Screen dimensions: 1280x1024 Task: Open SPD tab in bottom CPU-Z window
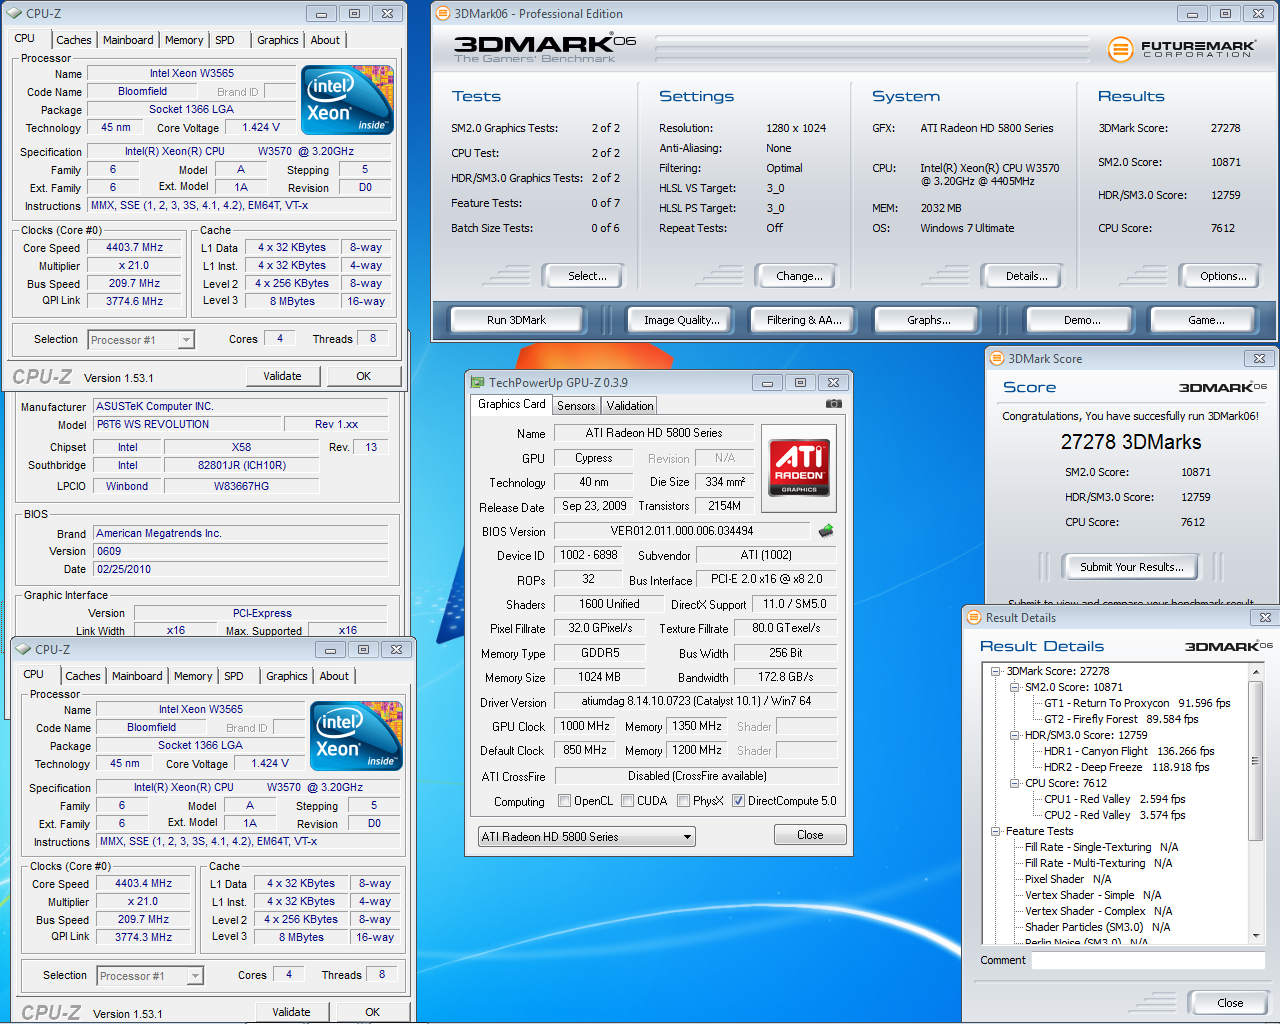(234, 676)
